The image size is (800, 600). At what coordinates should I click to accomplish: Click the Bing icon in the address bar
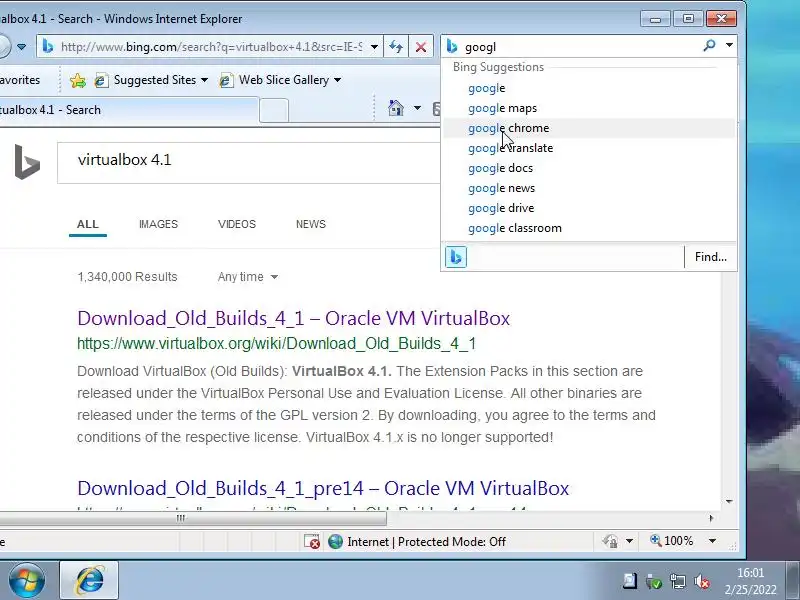click(48, 46)
